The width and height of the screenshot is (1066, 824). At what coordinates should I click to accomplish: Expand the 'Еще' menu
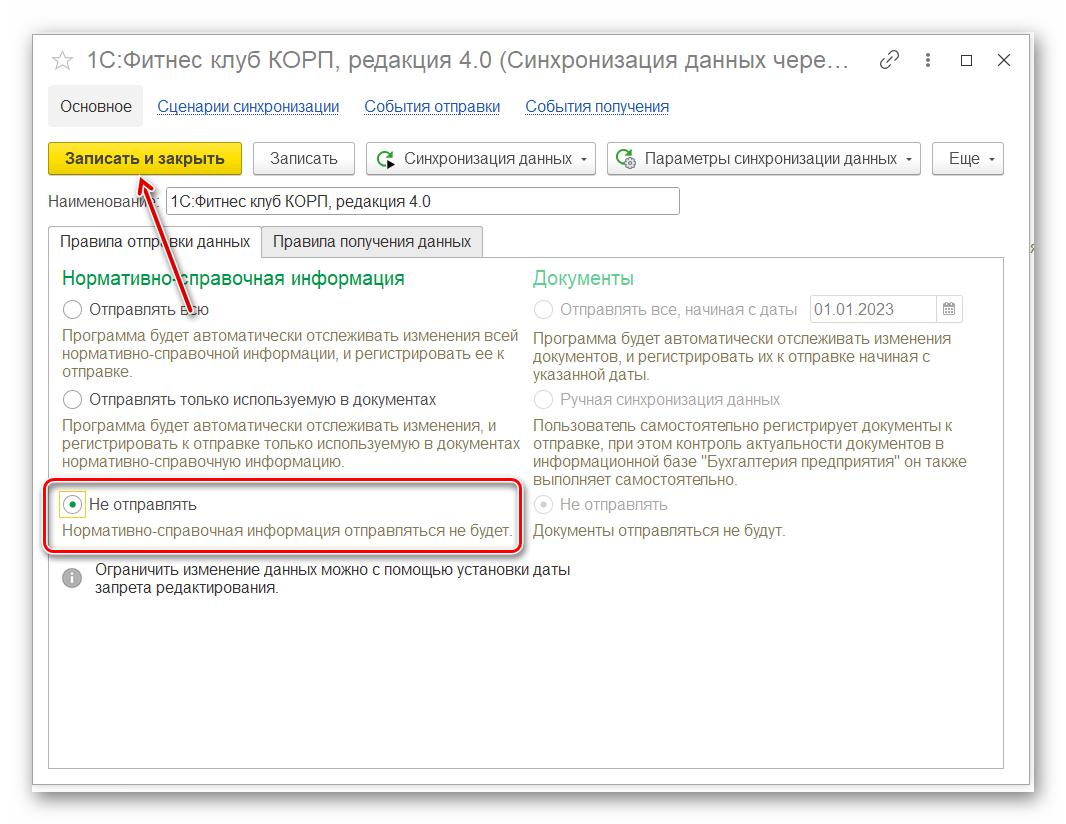coord(967,158)
